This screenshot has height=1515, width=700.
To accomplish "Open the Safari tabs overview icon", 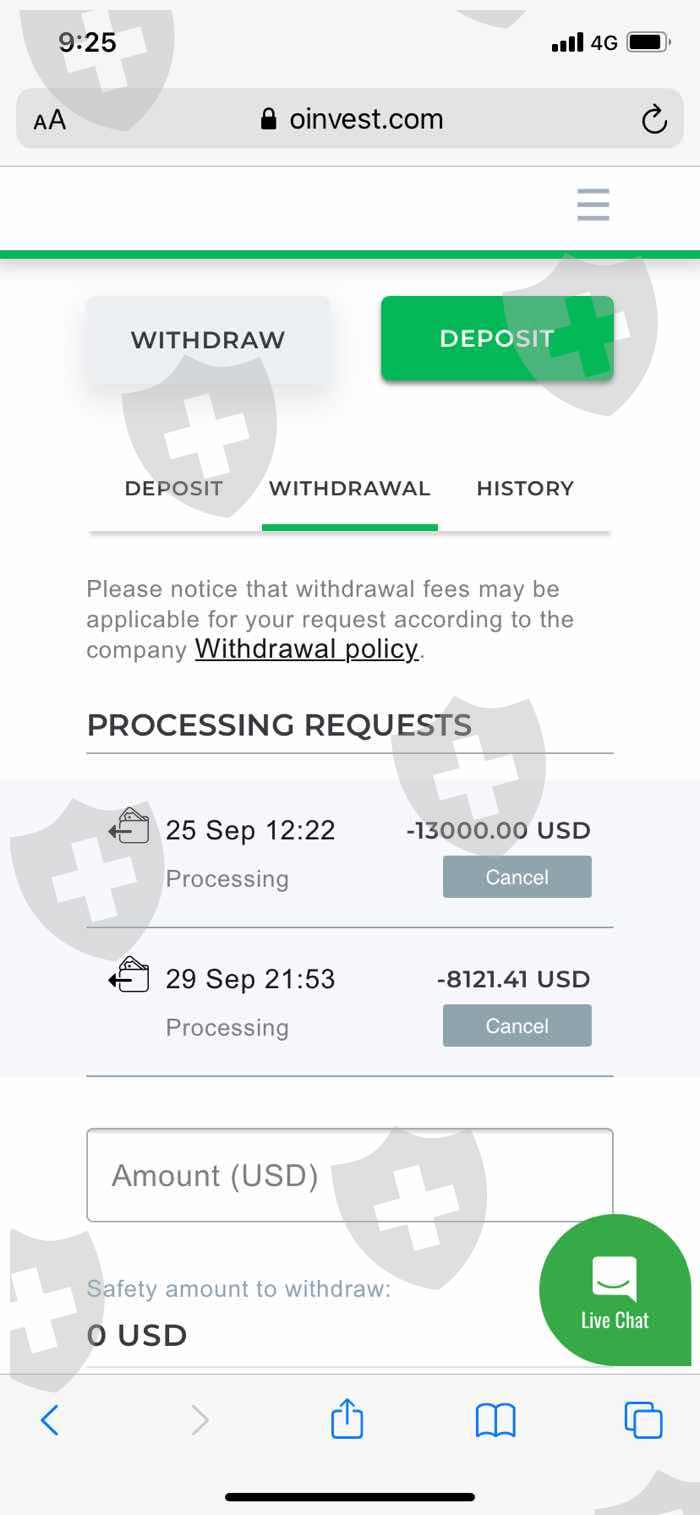I will click(x=643, y=1419).
